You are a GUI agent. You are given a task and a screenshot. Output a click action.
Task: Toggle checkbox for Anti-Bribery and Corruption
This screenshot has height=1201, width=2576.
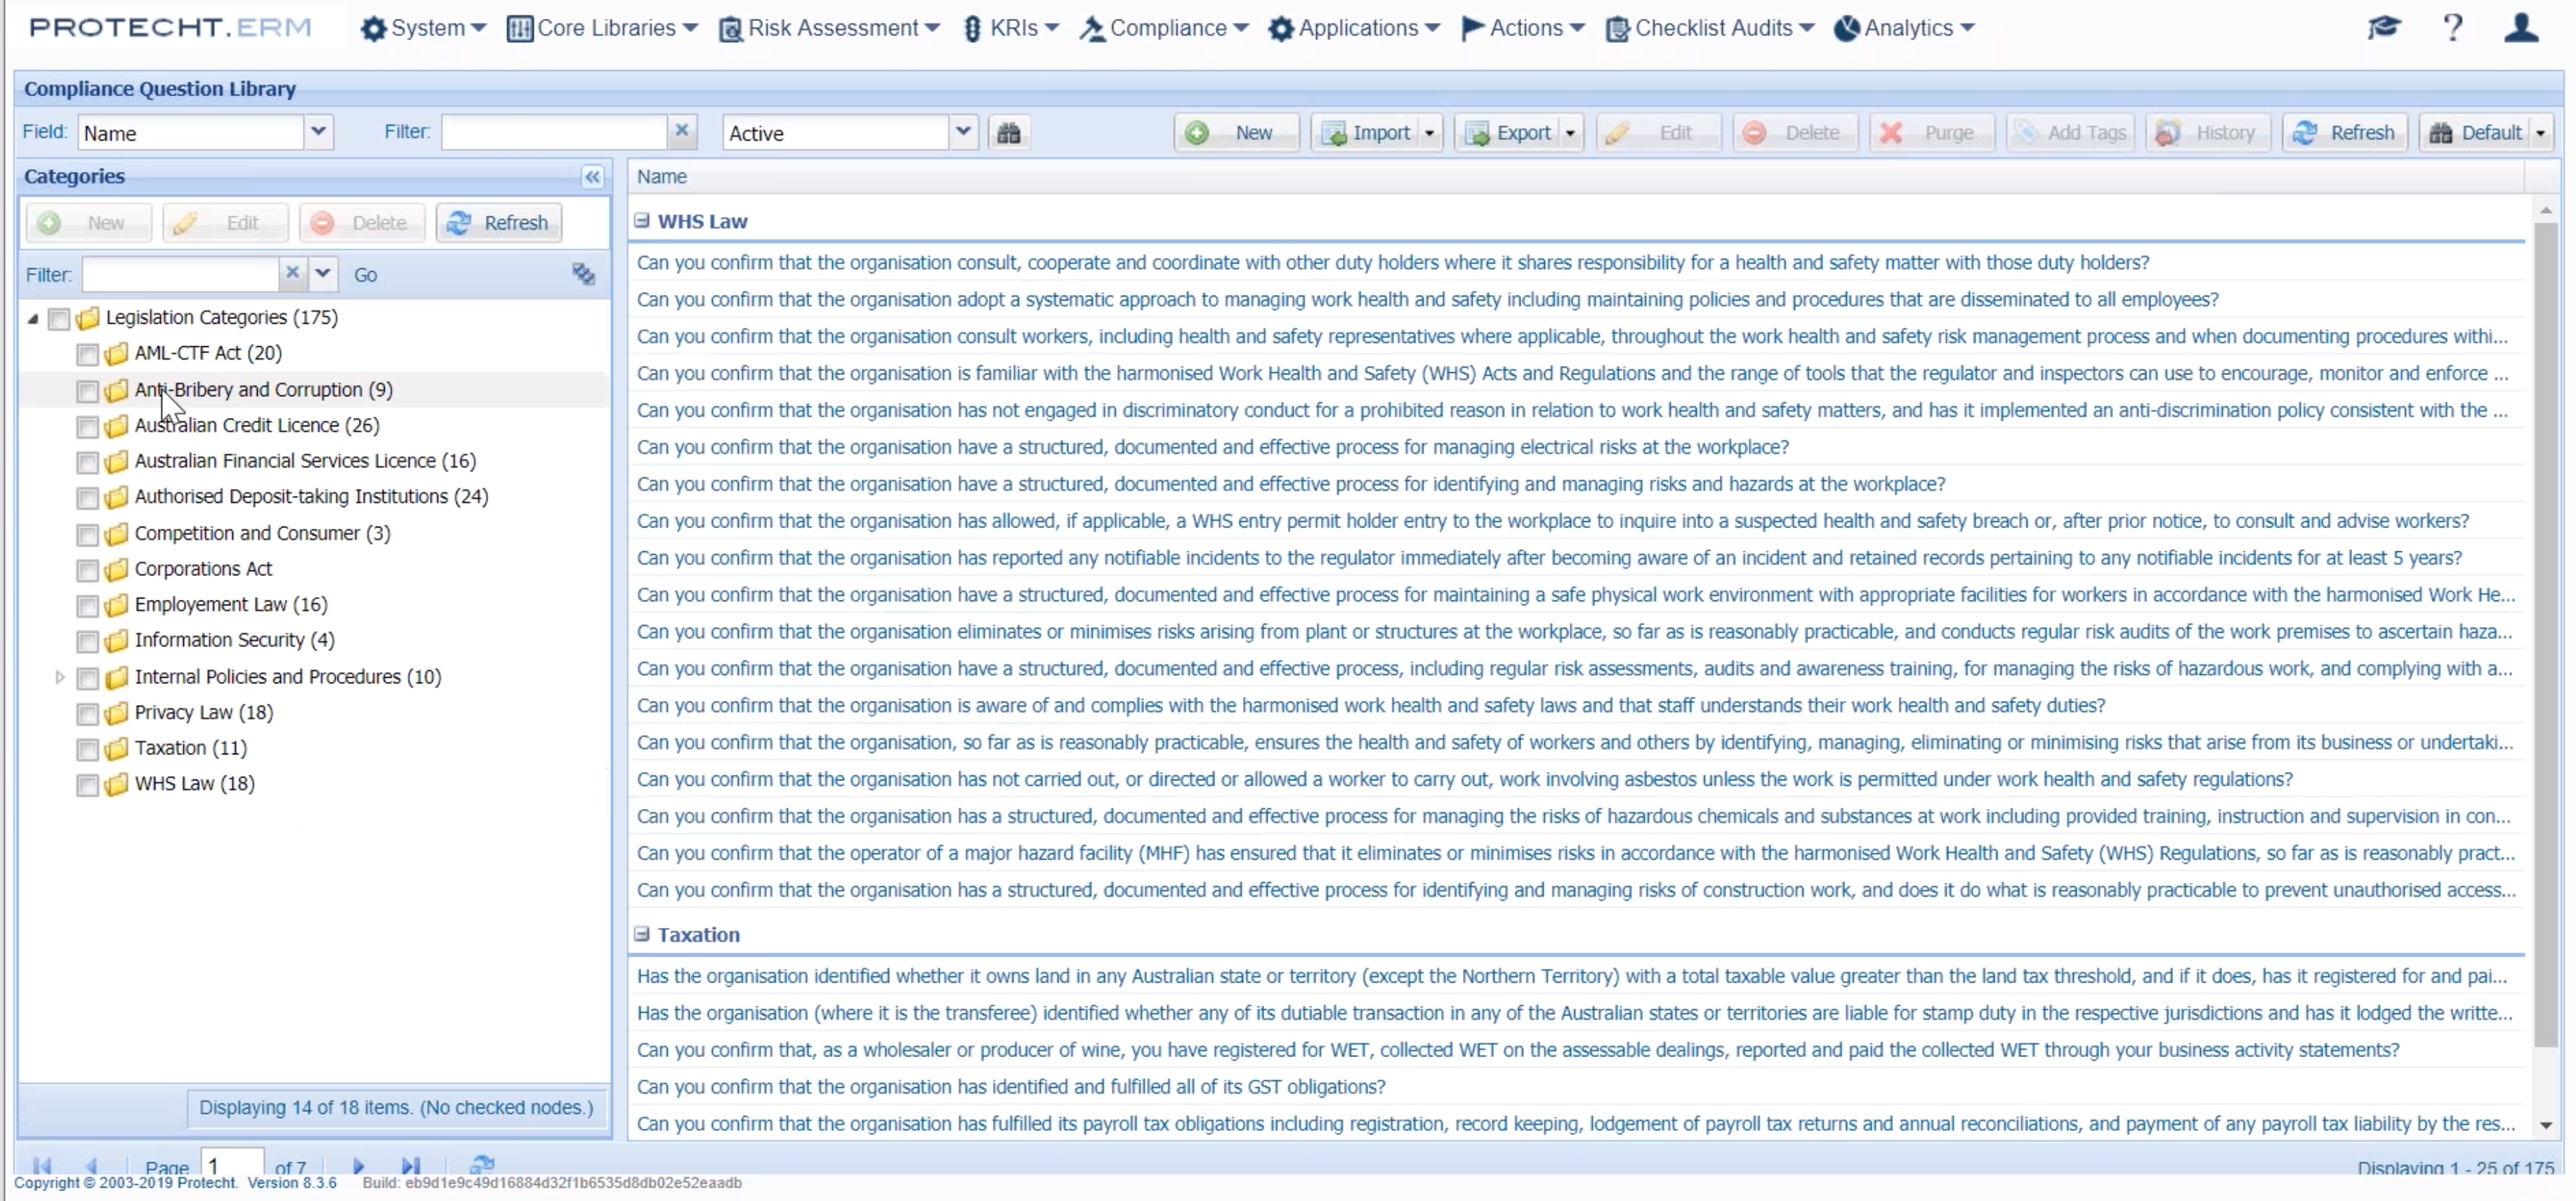(87, 389)
